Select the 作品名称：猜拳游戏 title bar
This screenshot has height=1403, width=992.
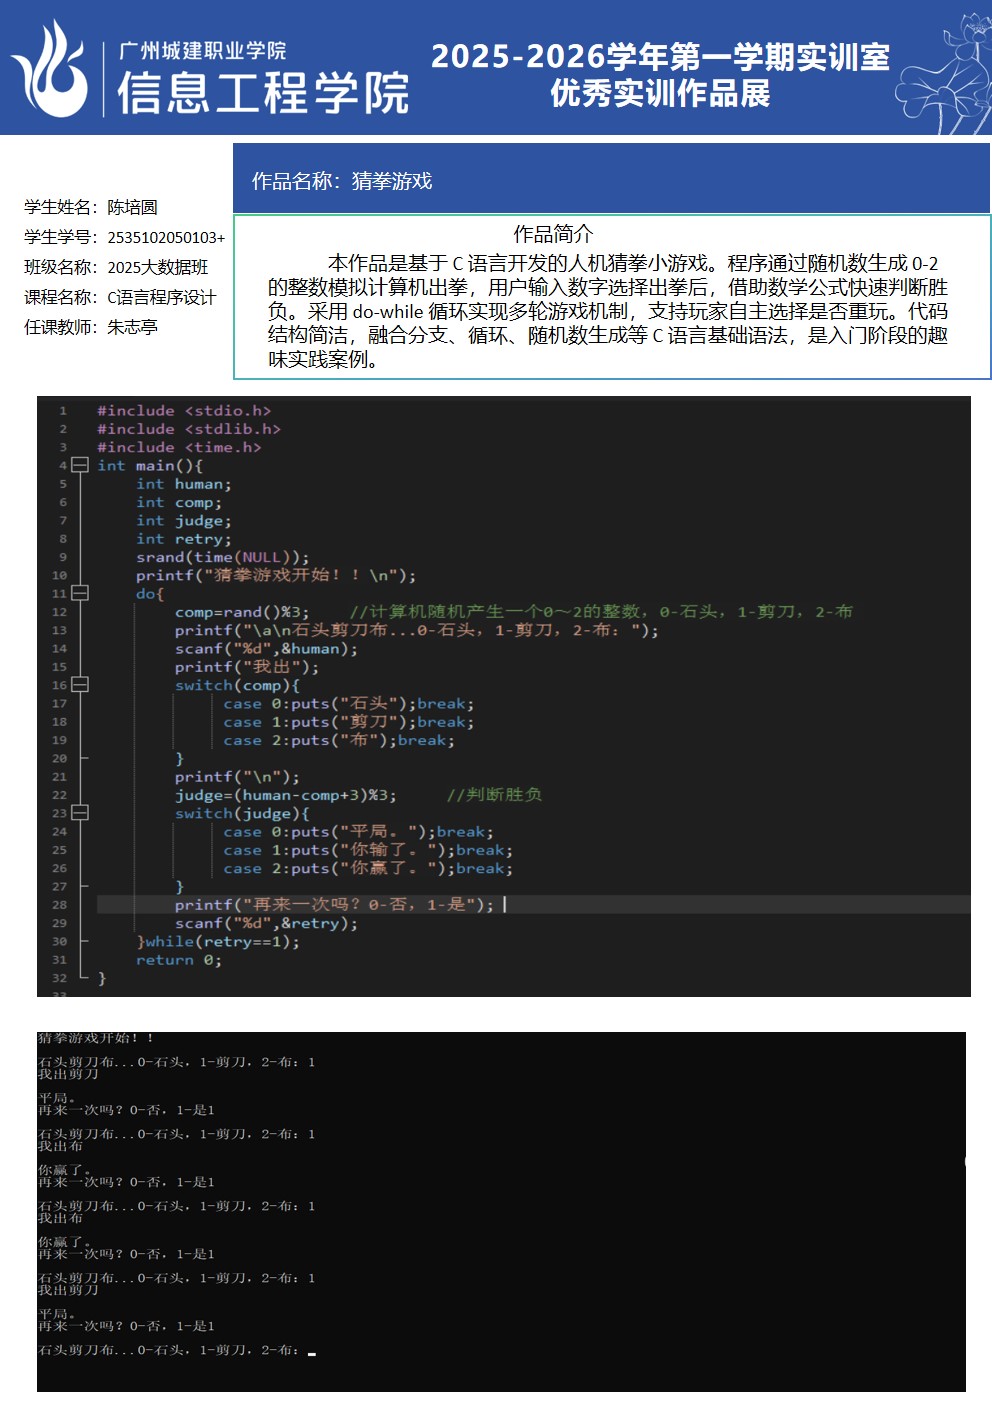(342, 181)
